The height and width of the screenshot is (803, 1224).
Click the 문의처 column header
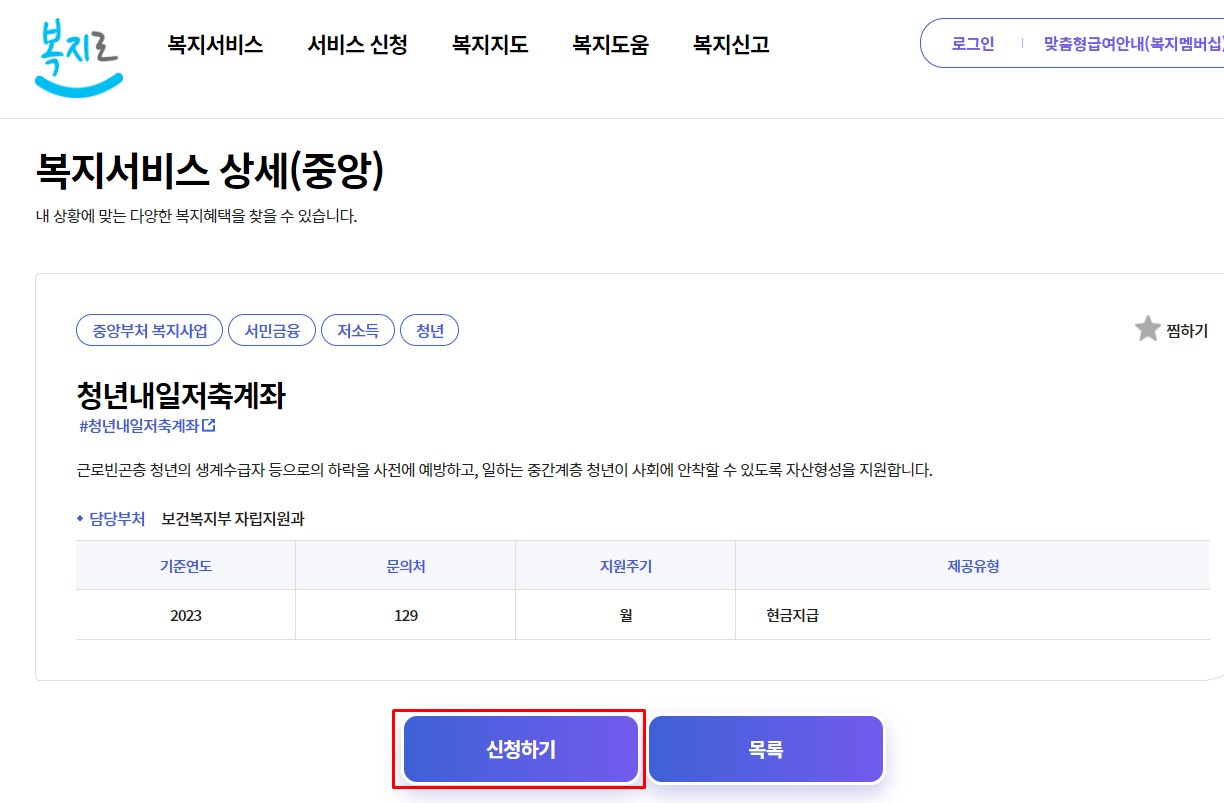pos(406,566)
